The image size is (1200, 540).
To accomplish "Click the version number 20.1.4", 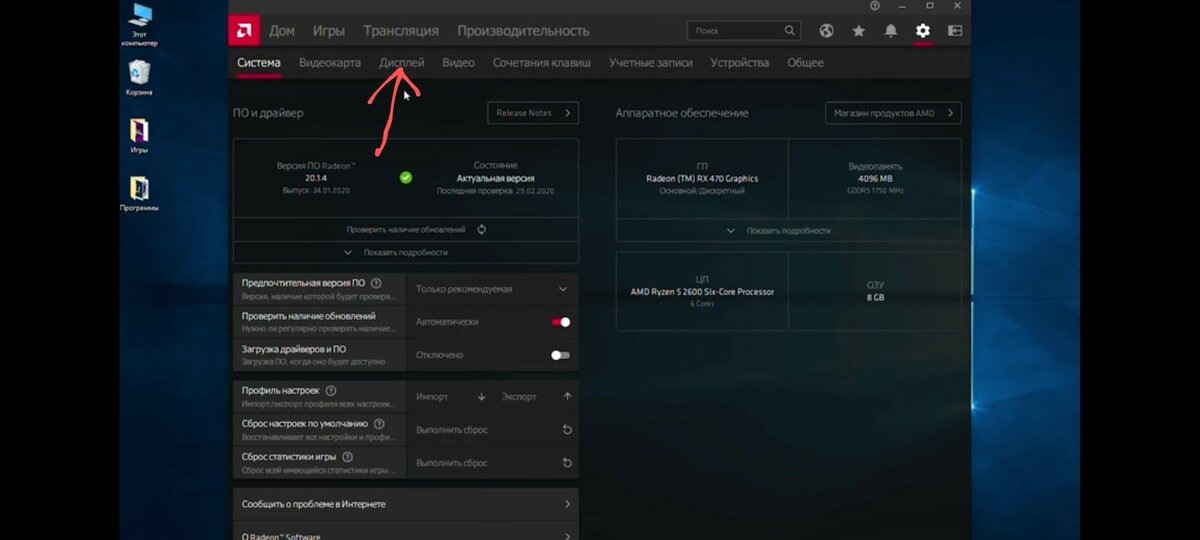I will point(317,178).
